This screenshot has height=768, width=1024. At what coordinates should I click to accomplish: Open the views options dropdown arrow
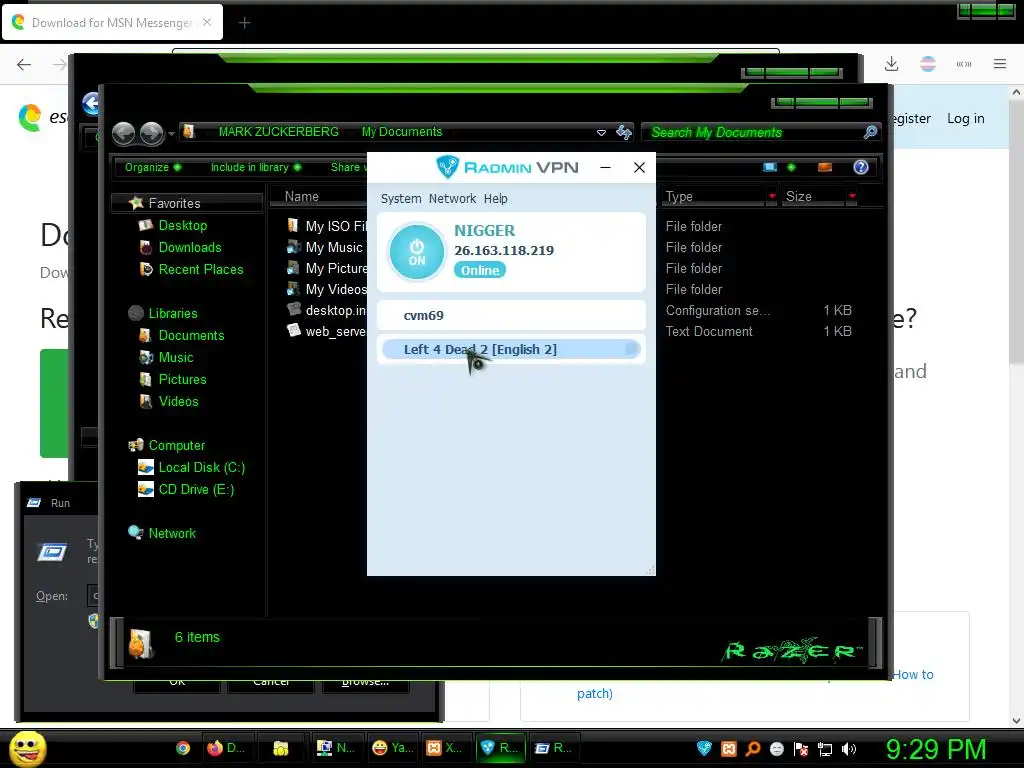792,167
